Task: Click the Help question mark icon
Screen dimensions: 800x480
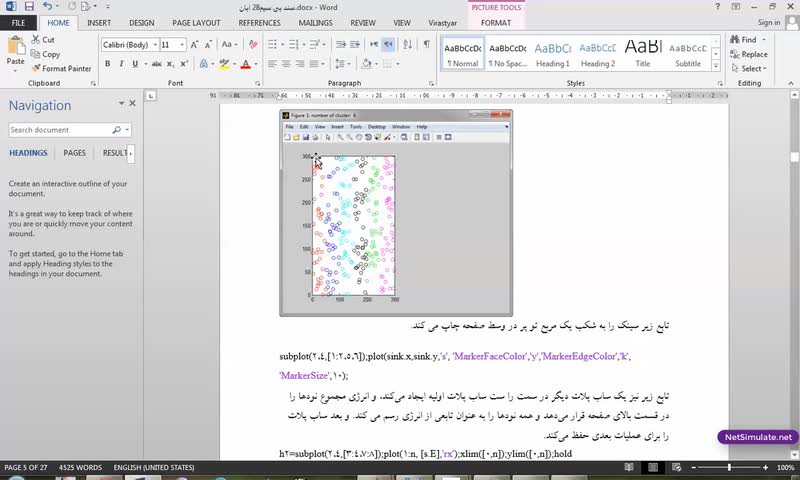Action: coord(717,7)
